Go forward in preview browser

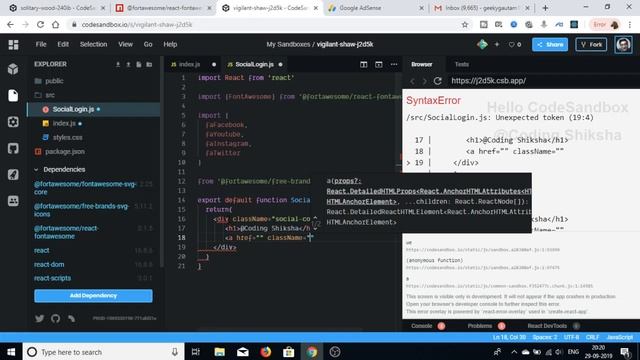tap(424, 81)
